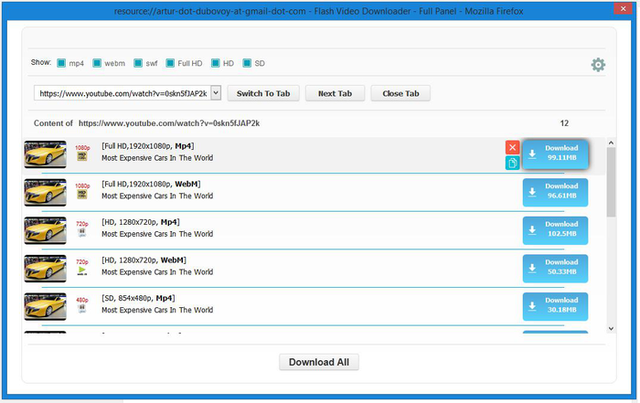Select the [SD, 854x480p, Mp4] text
The image size is (640, 403).
[x=138, y=298]
